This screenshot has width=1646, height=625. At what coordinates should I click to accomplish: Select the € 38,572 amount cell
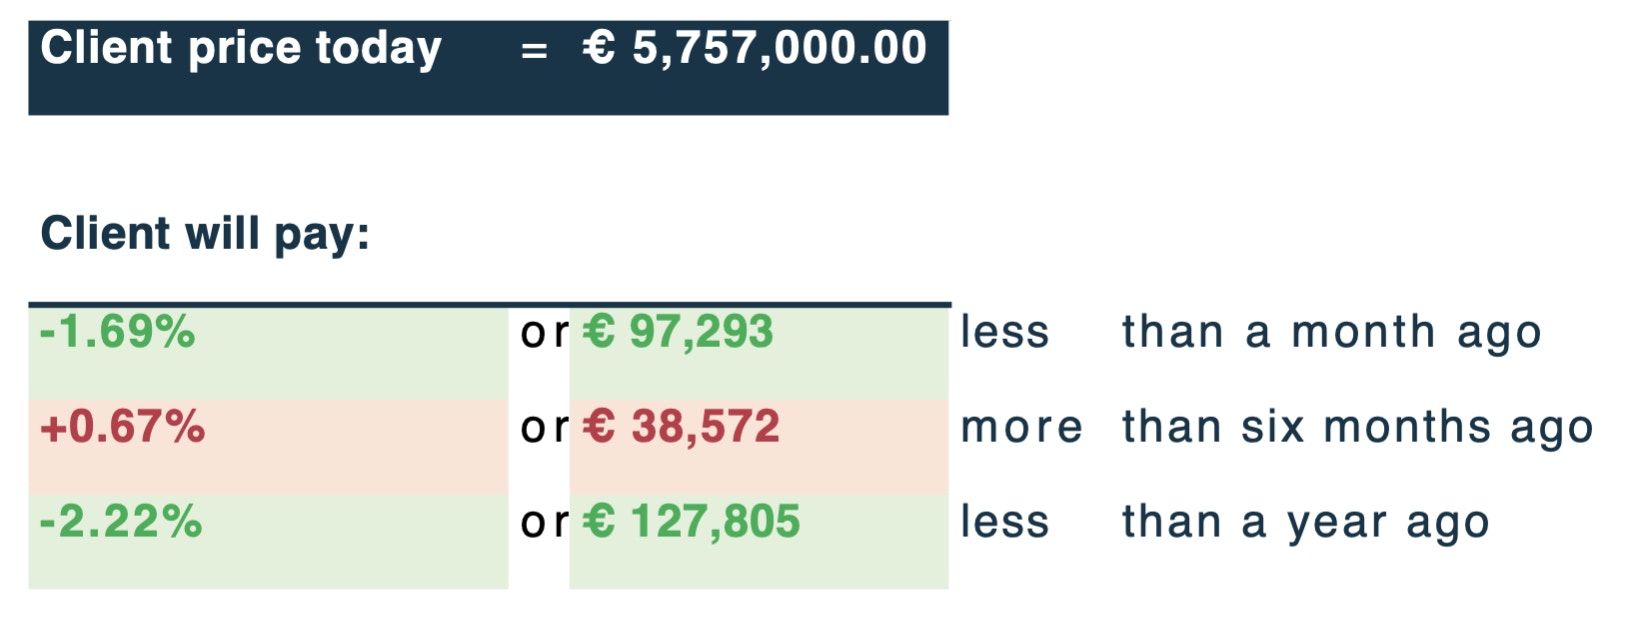[x=759, y=447]
